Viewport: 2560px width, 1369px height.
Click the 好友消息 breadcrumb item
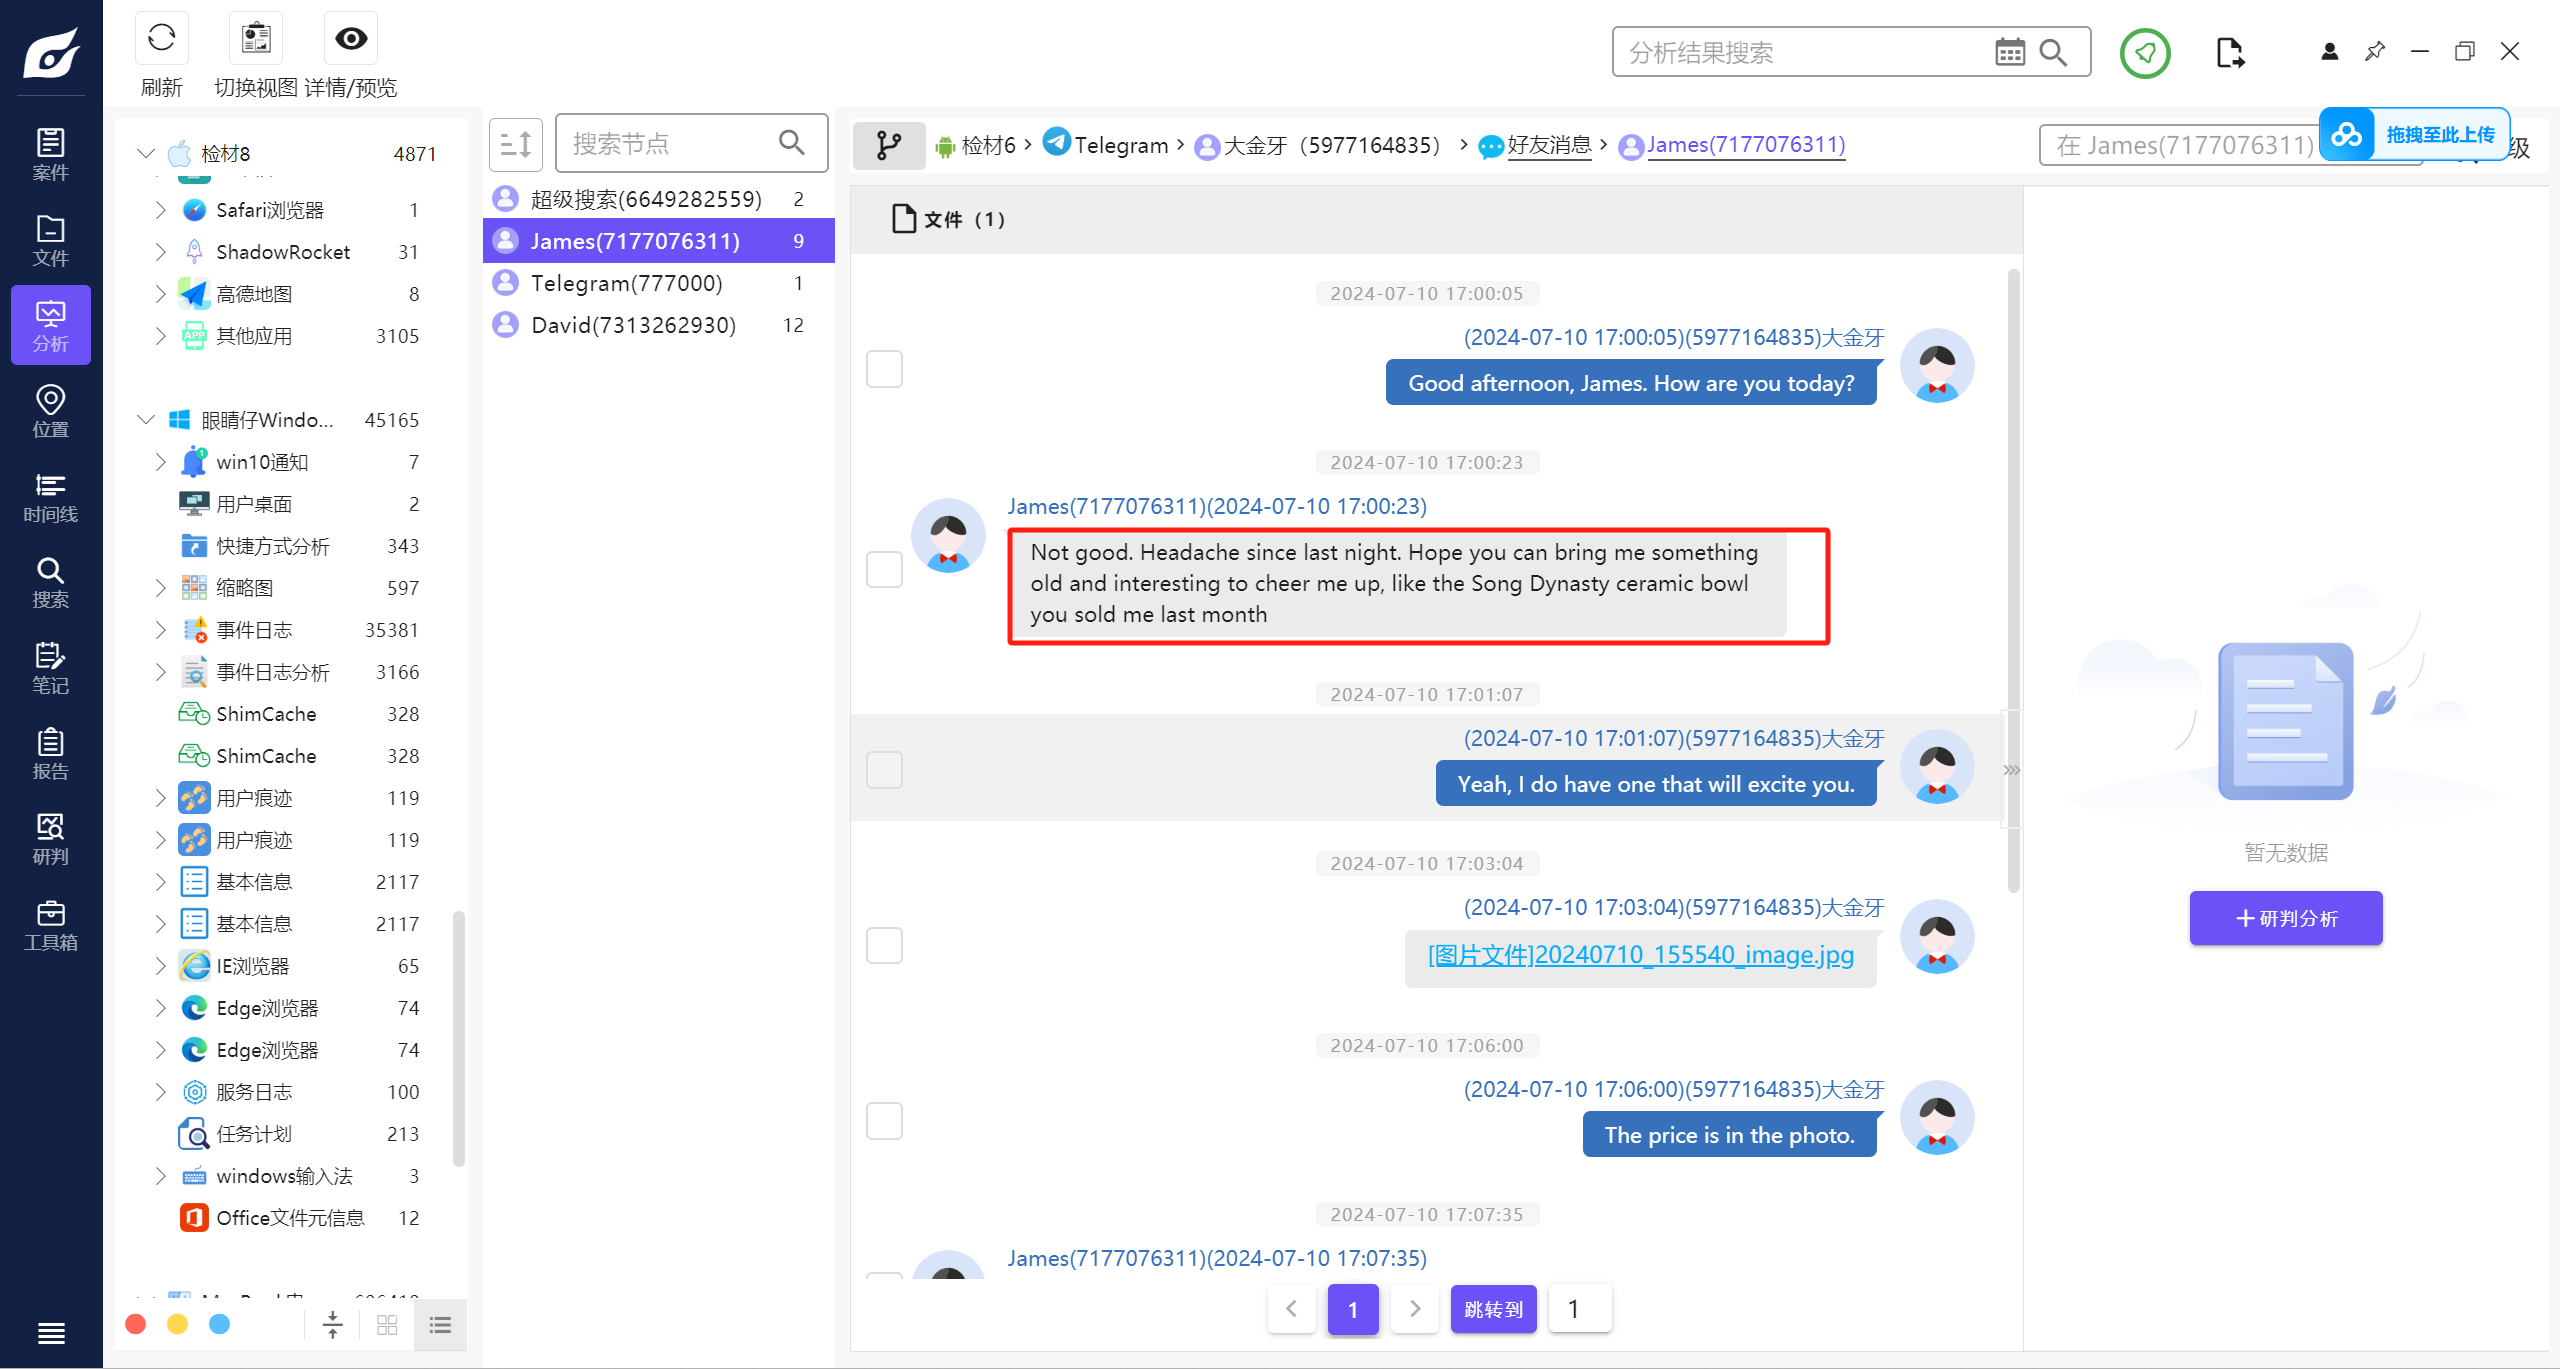point(1548,146)
